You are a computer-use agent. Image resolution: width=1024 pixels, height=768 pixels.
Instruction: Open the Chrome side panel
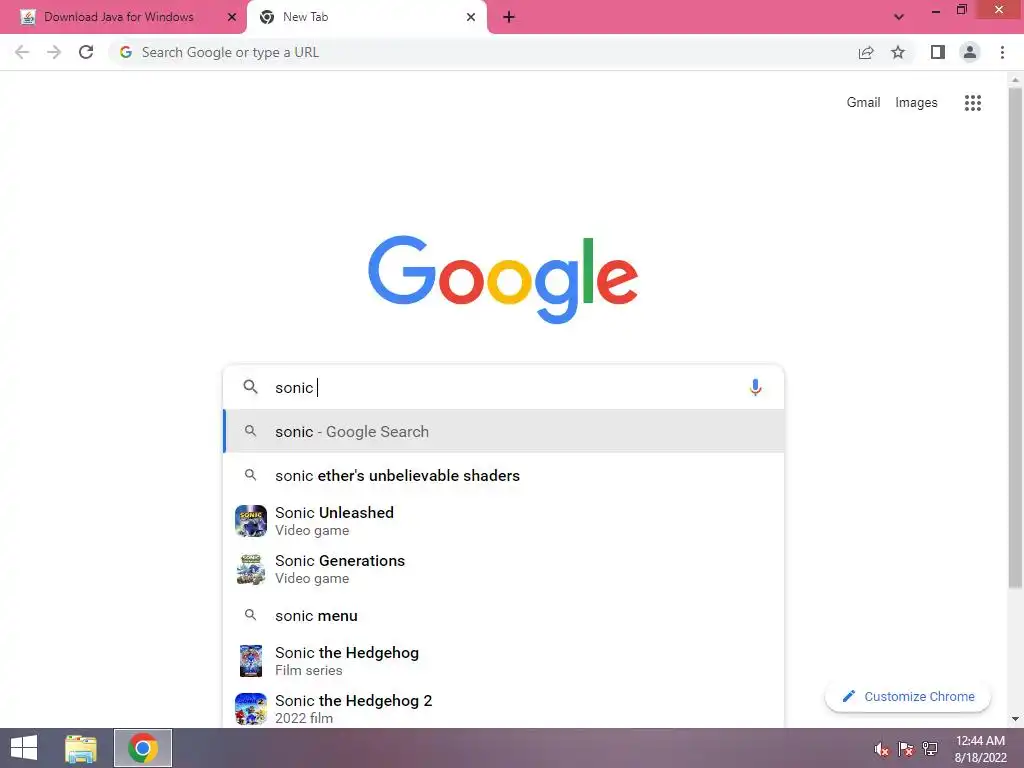[938, 52]
